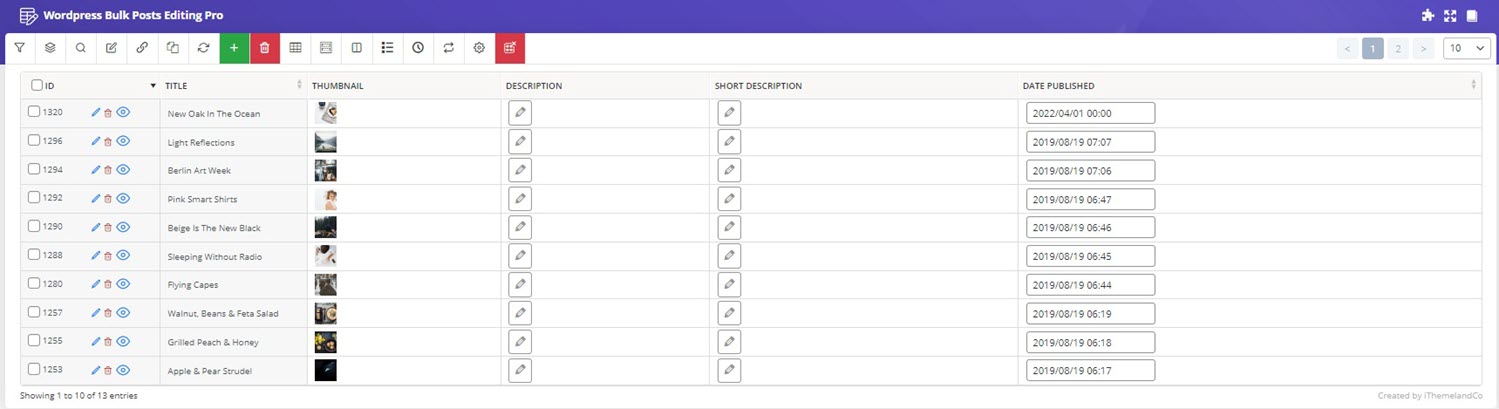This screenshot has height=409, width=1499.
Task: Edit description of Light Reflections post
Action: click(x=520, y=142)
